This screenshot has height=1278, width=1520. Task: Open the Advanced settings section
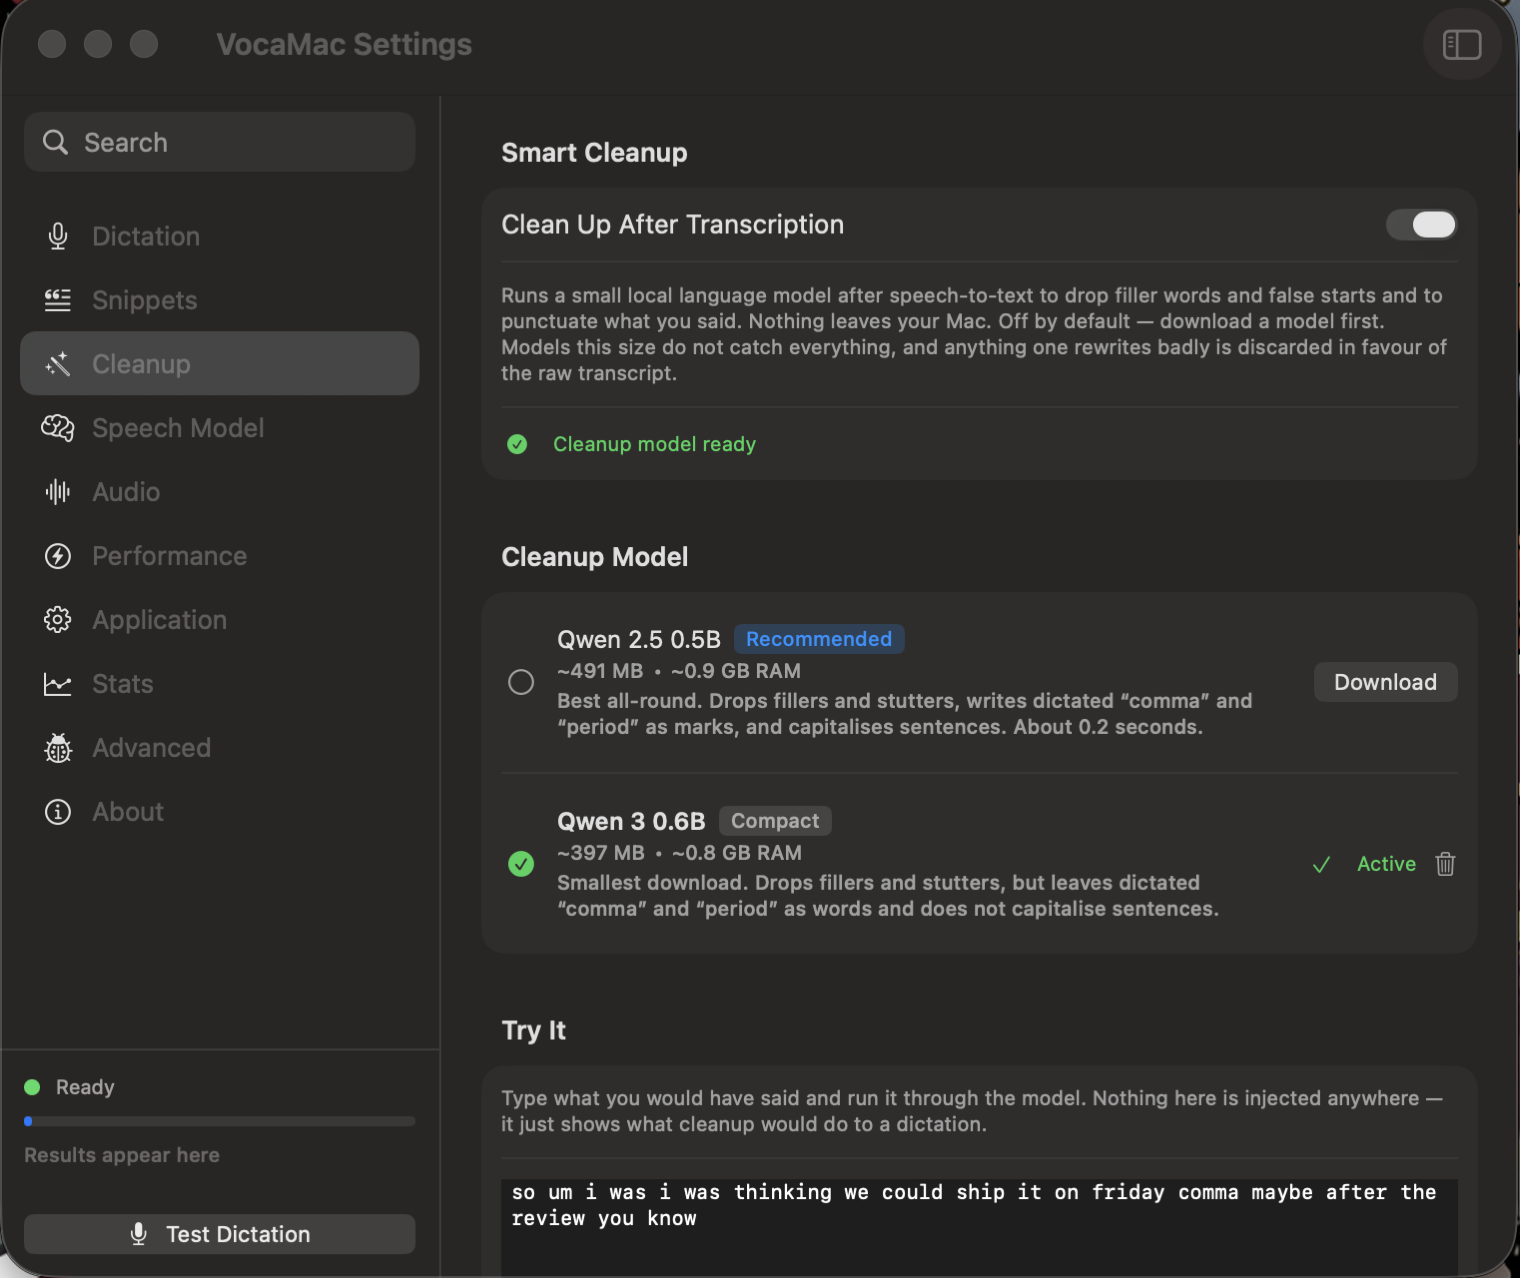220,748
